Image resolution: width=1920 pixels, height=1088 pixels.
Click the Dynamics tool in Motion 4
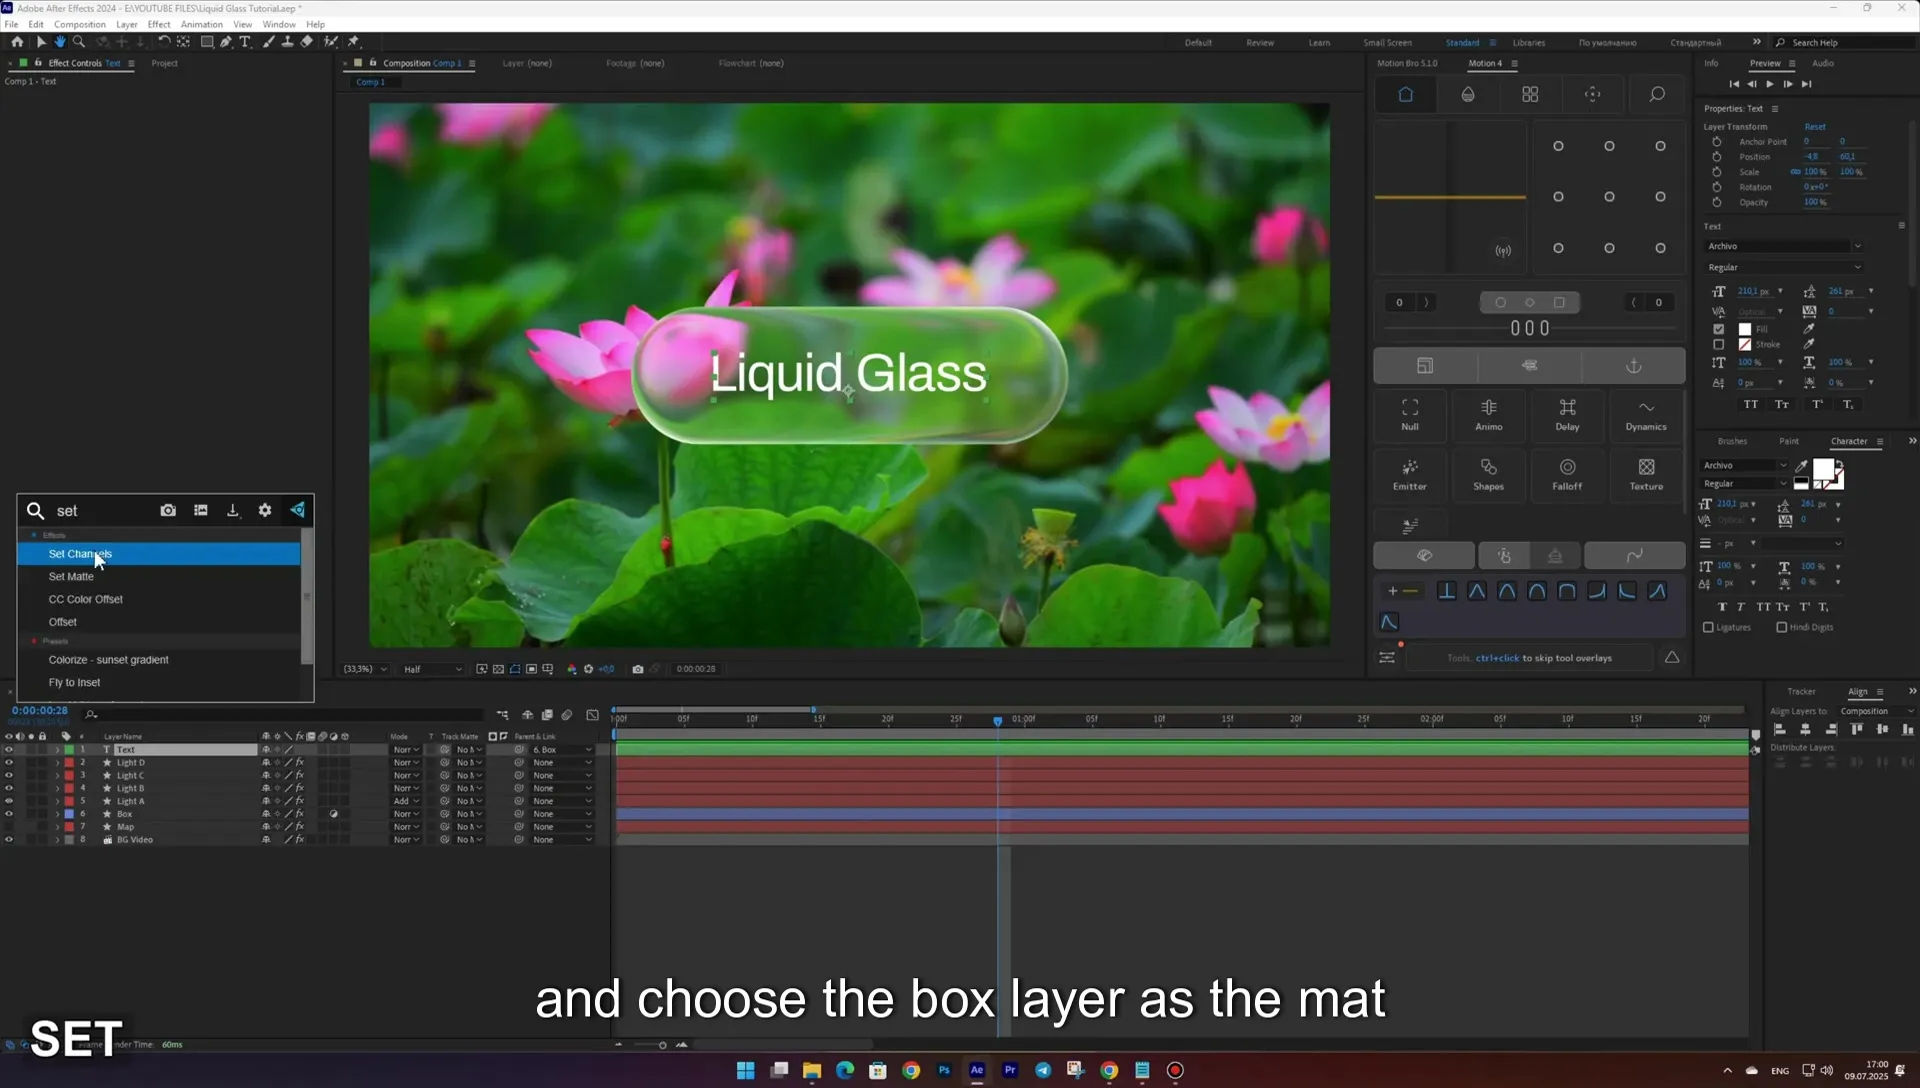[1646, 414]
